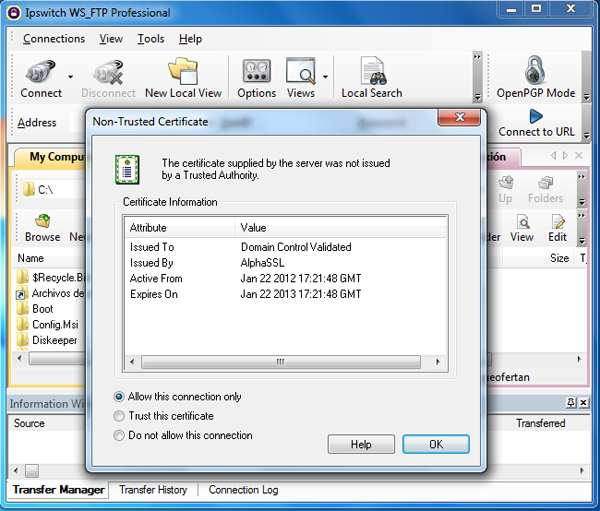Close the remote pane tab
Viewport: 600px width, 511px height.
point(579,155)
